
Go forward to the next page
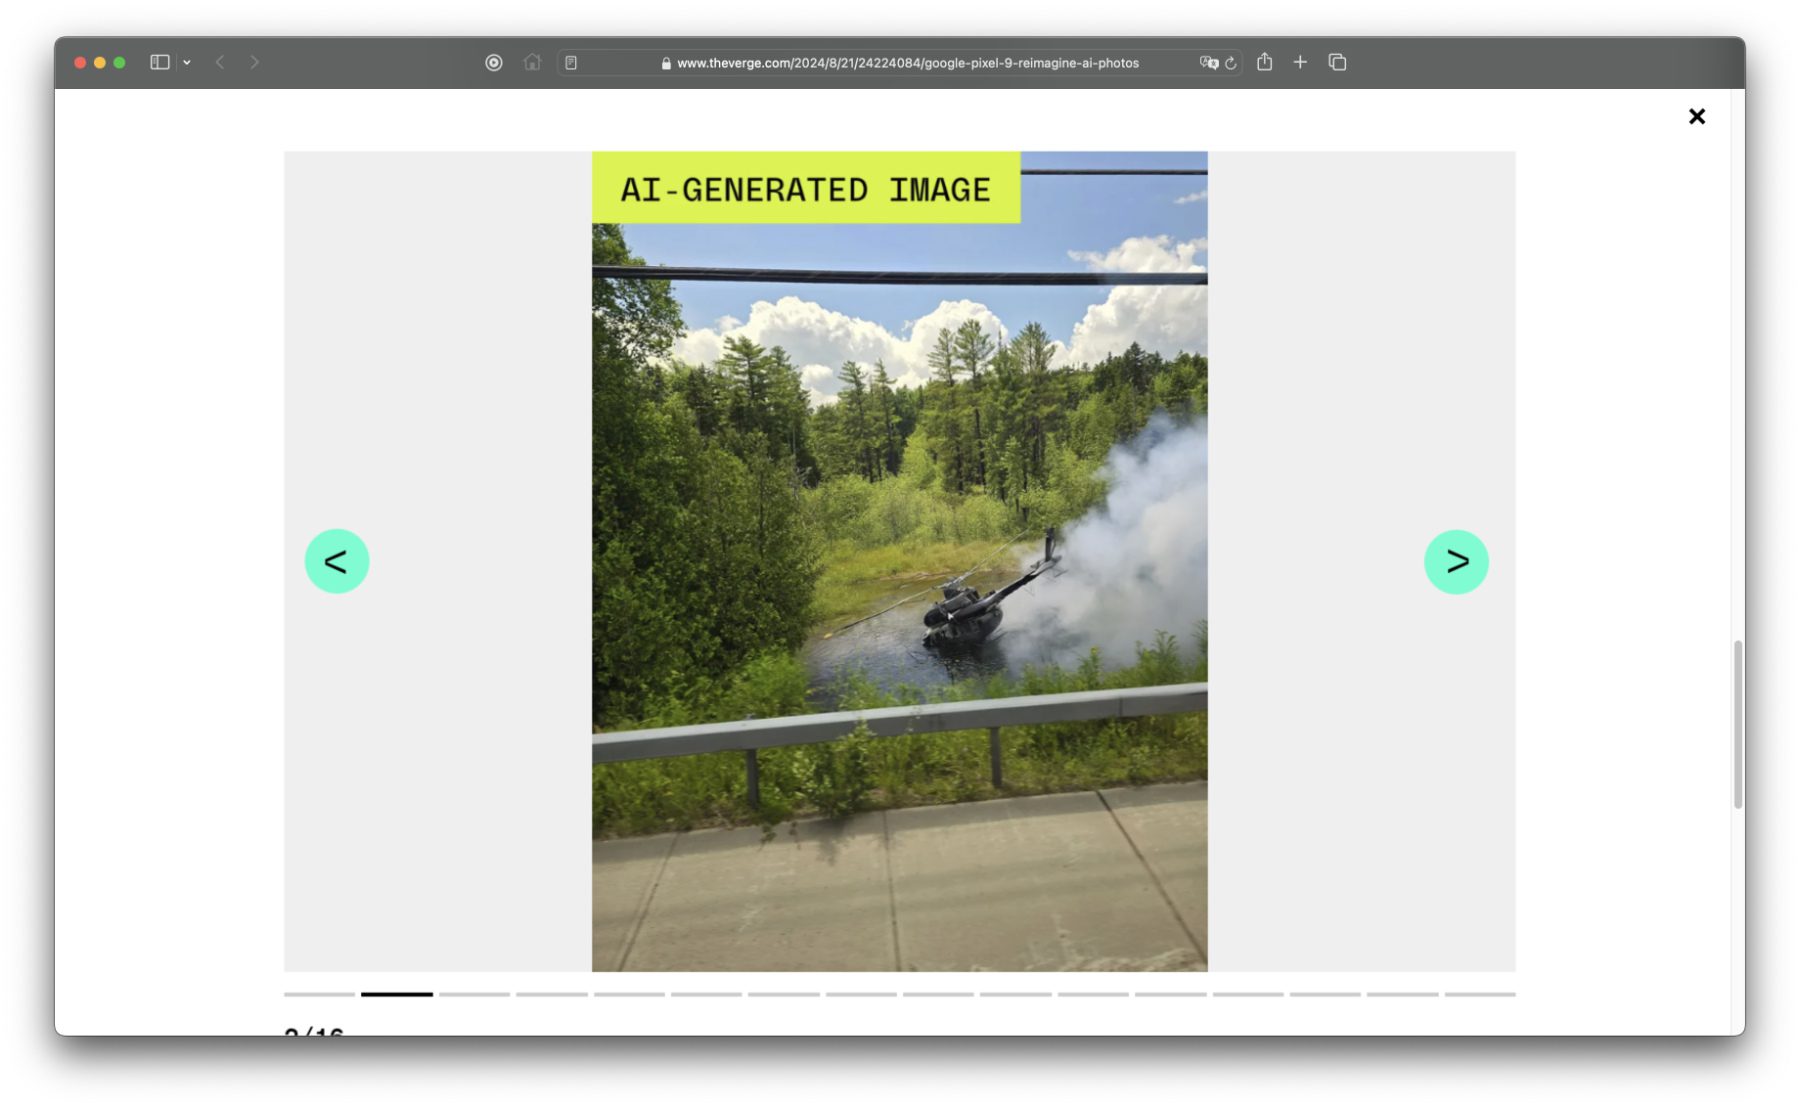click(x=255, y=62)
